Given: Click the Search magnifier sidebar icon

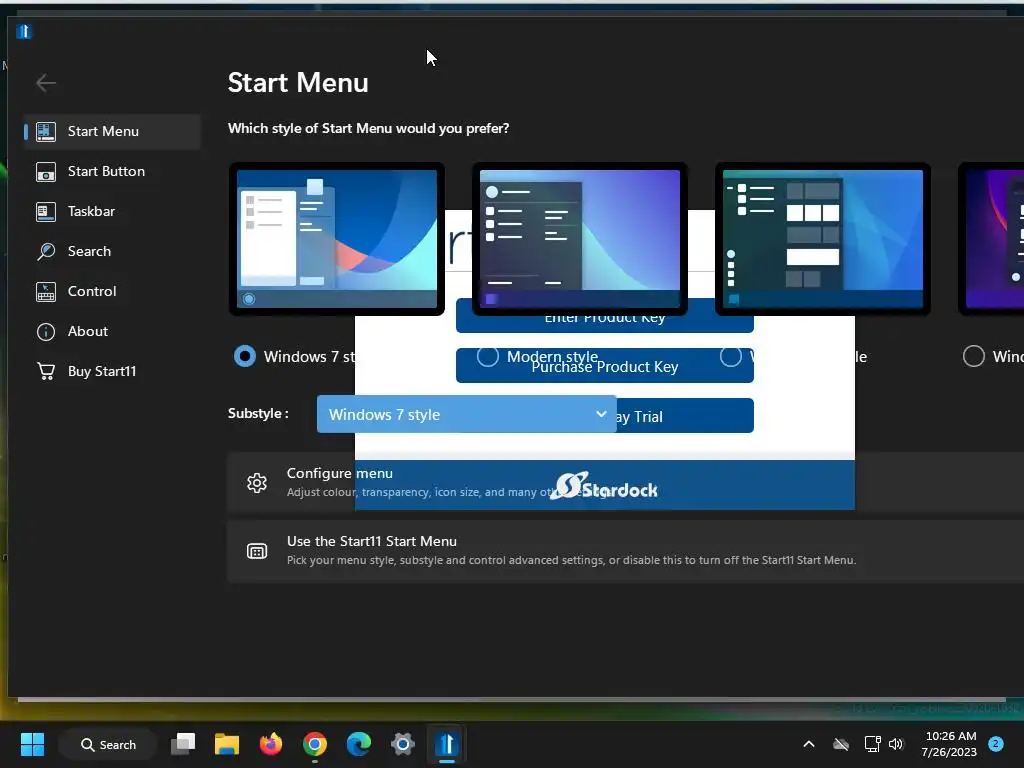Looking at the screenshot, I should pyautogui.click(x=46, y=251).
